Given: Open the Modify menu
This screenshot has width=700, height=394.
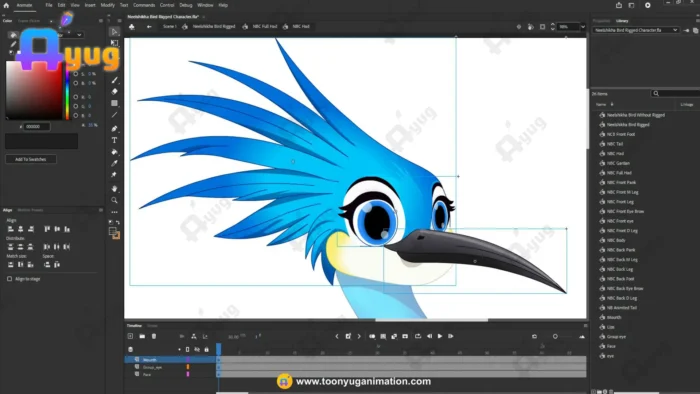Looking at the screenshot, I should tap(108, 5).
